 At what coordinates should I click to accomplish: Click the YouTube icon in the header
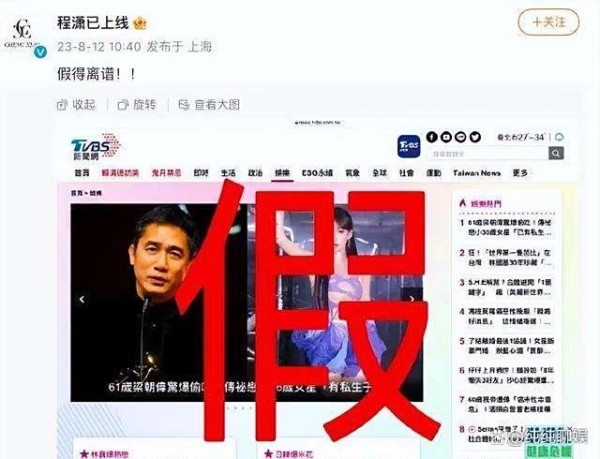point(446,137)
